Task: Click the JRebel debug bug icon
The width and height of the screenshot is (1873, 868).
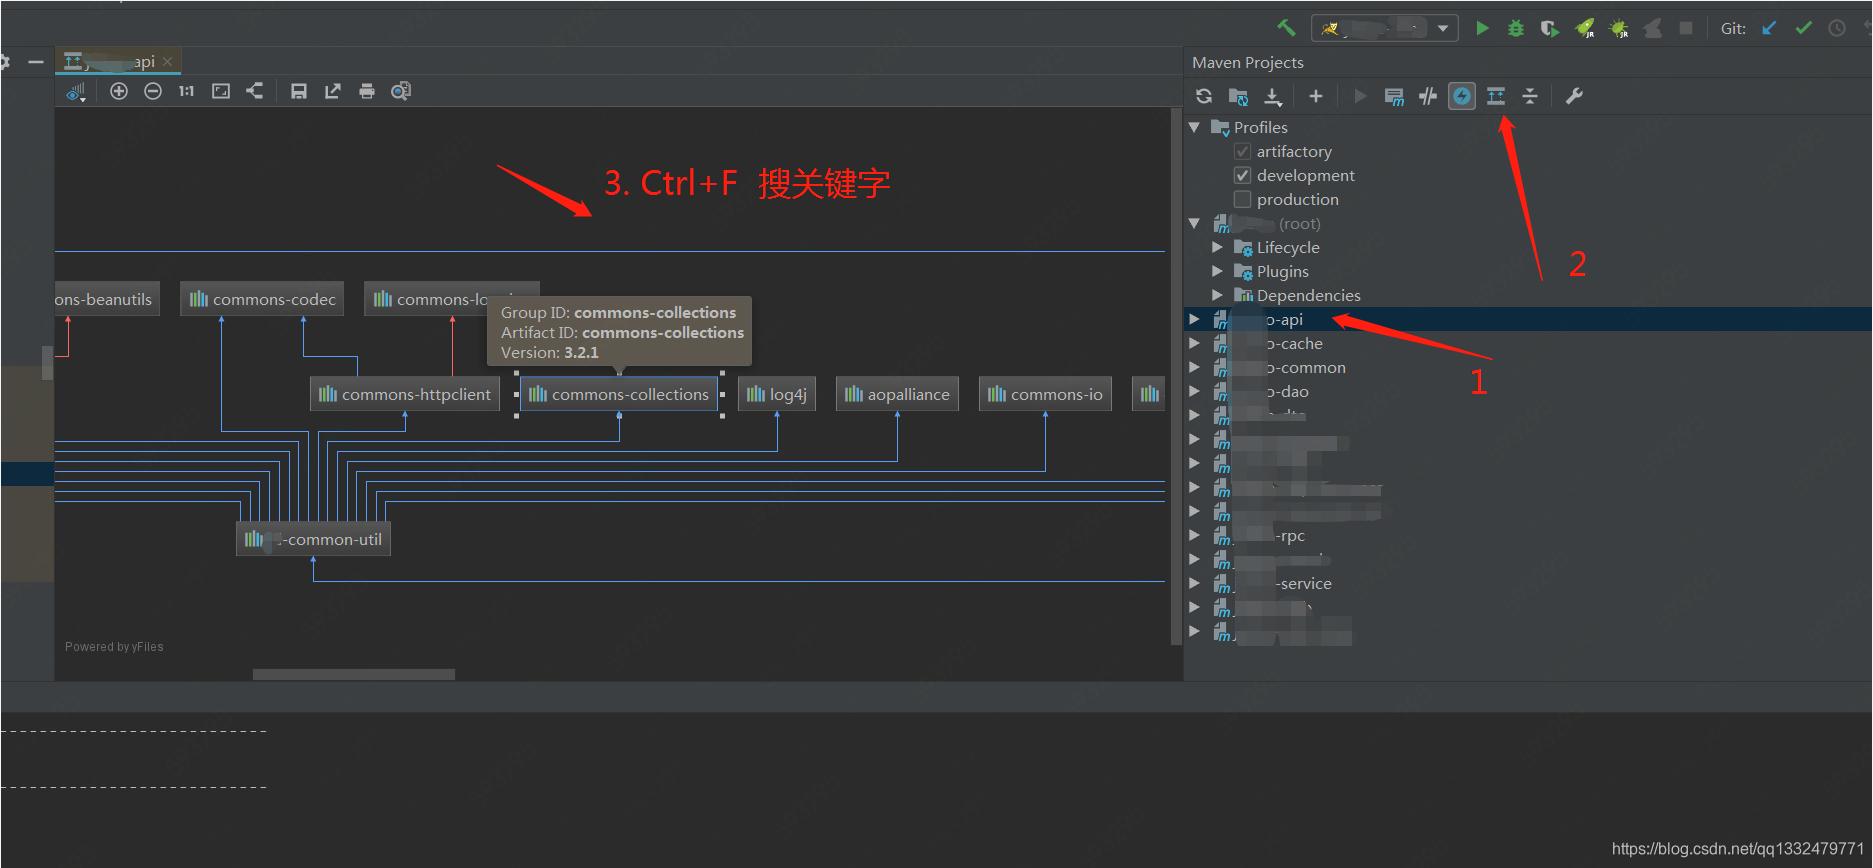Action: coord(1618,28)
